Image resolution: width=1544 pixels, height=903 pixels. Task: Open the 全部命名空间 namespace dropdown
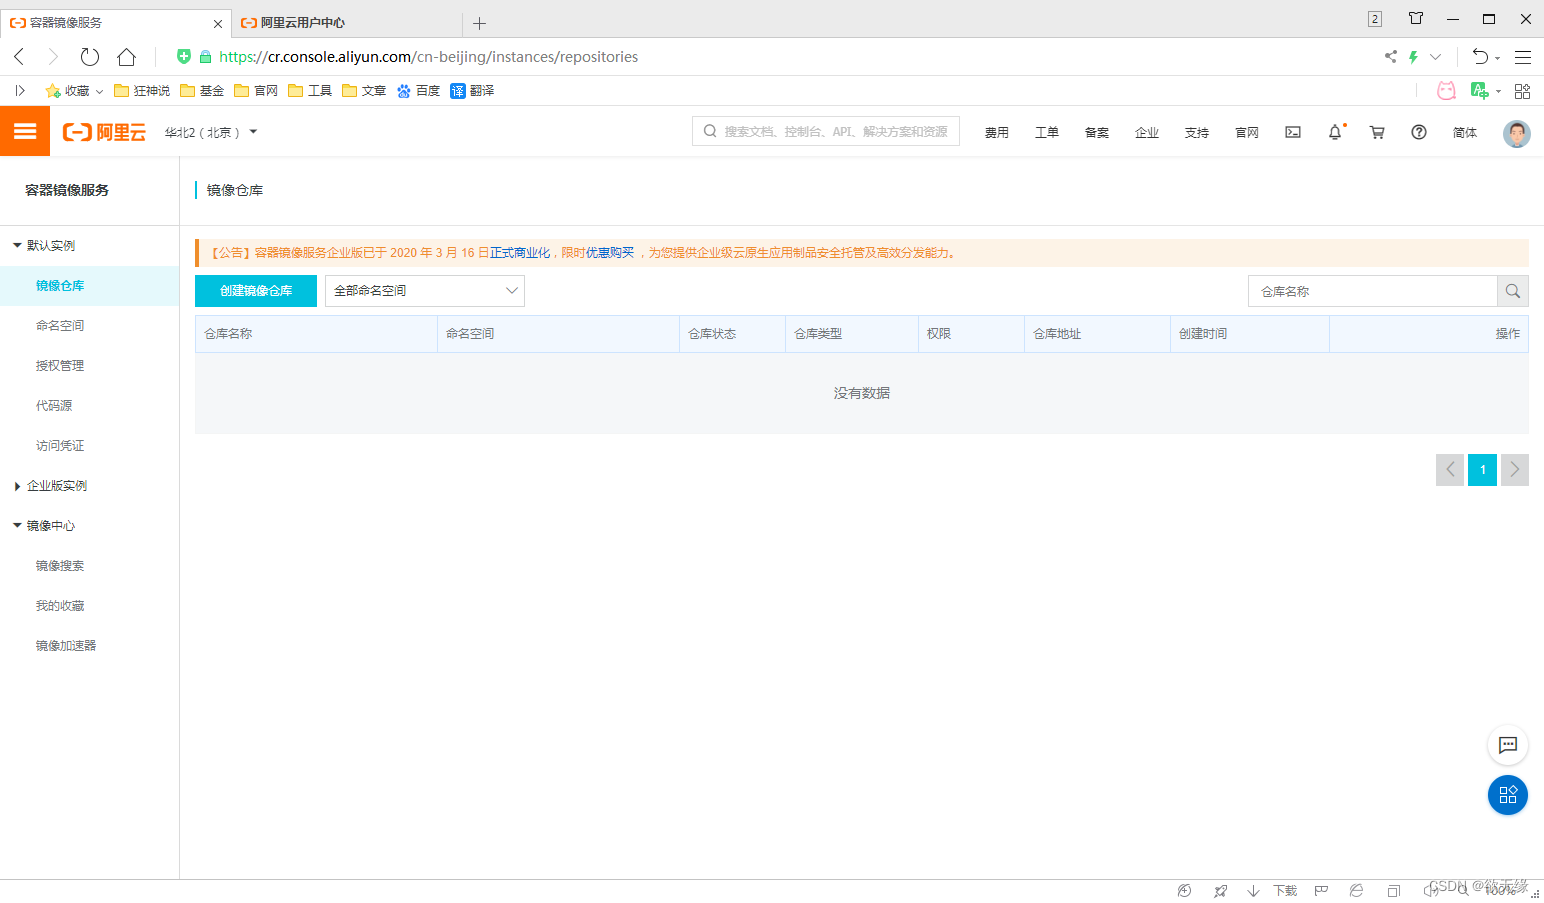(425, 291)
